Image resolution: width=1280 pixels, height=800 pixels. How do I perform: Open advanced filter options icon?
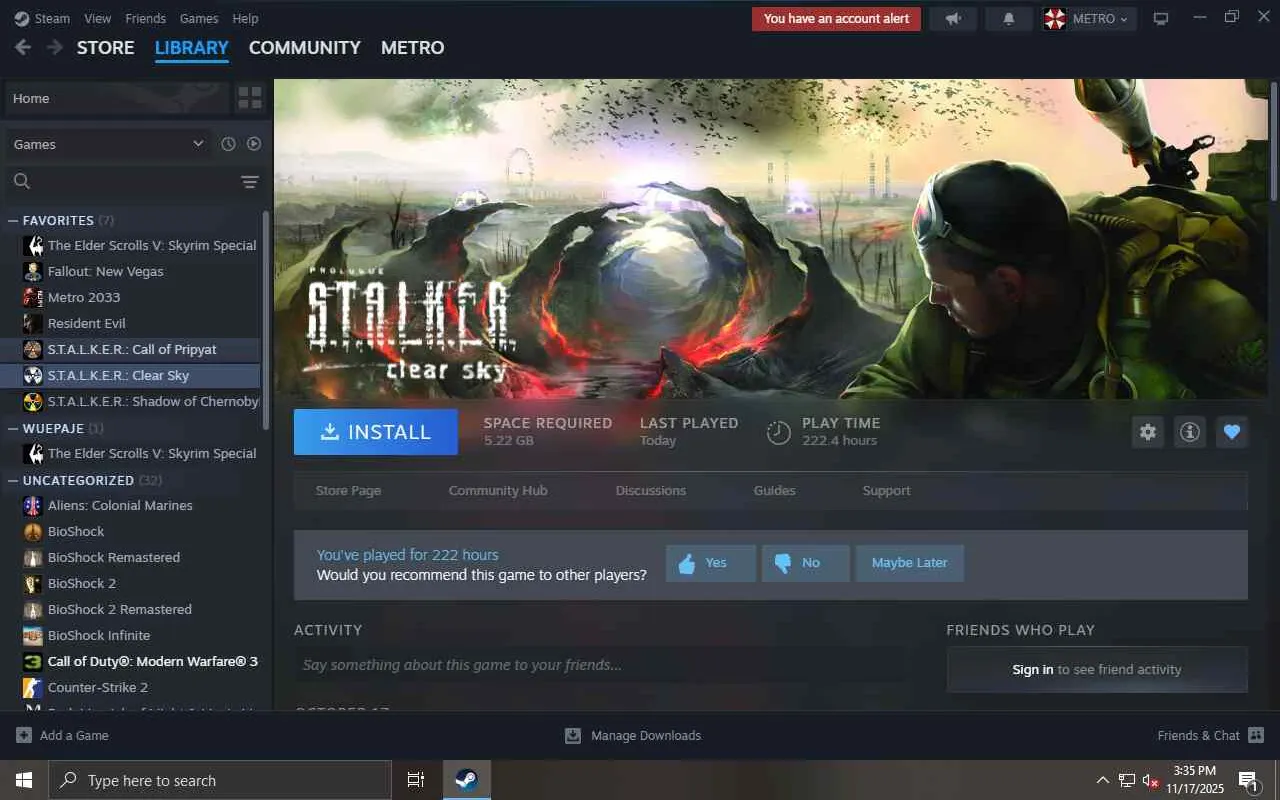click(x=250, y=181)
